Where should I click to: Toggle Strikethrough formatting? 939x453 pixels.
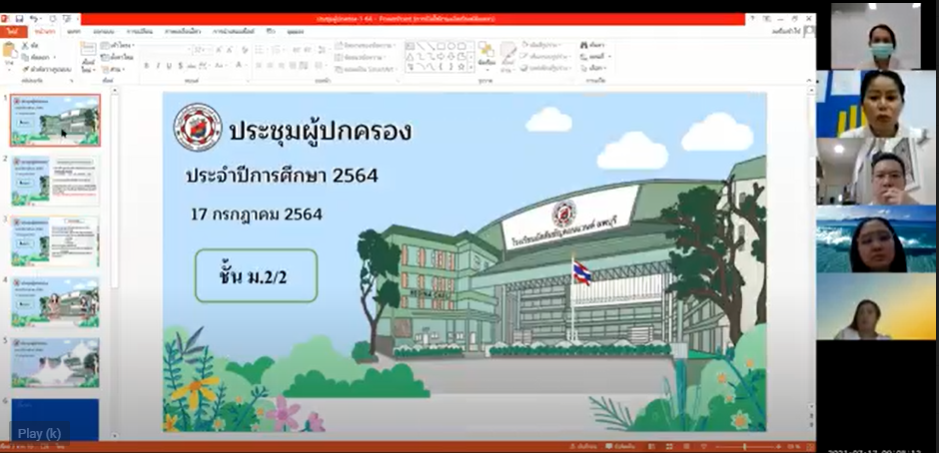click(192, 65)
